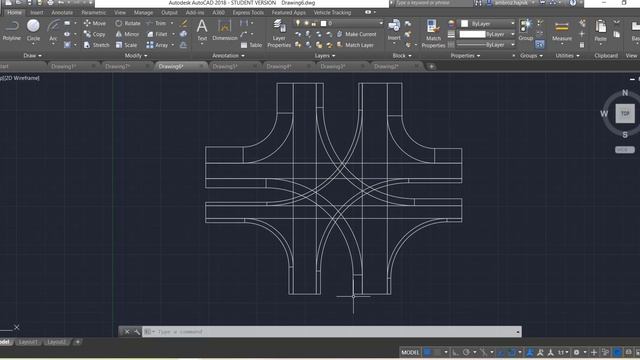This screenshot has width=640, height=360.
Task: Activate the Scale command
Action: coord(126,45)
